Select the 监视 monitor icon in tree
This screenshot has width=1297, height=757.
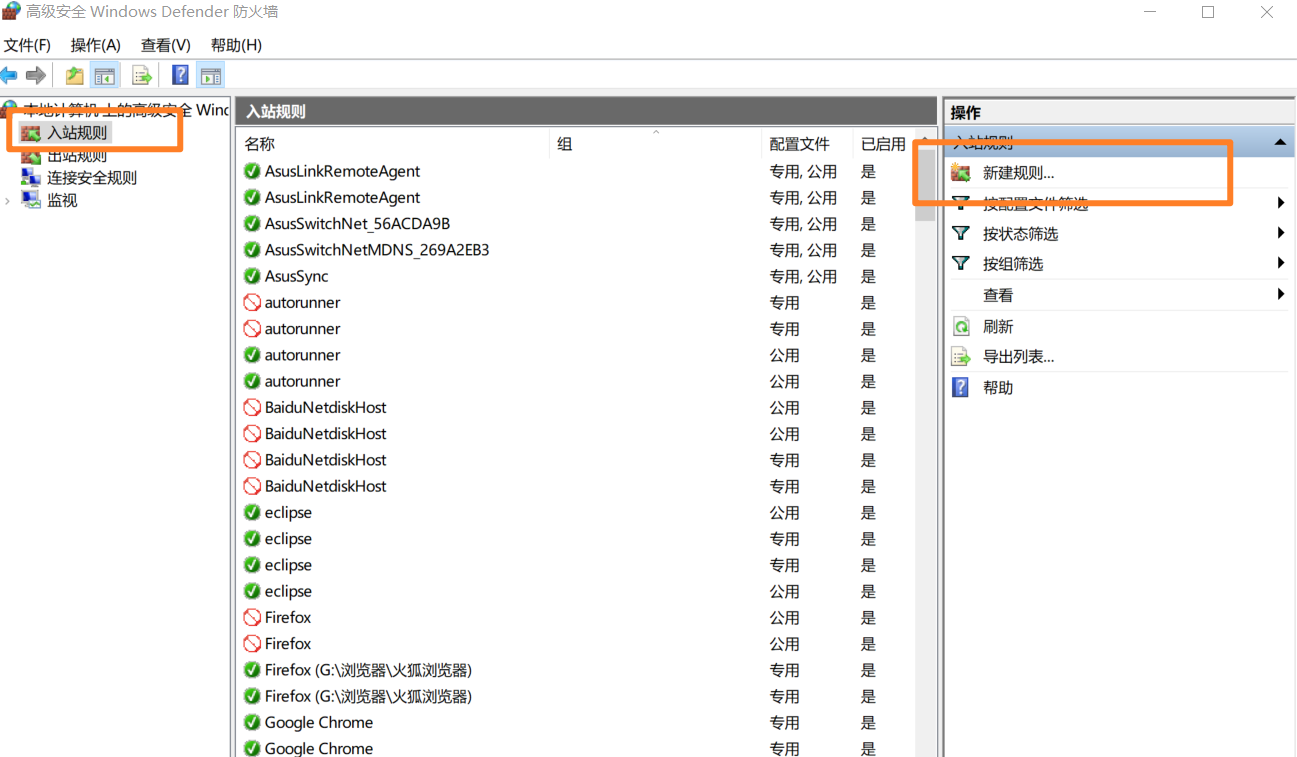[31, 200]
